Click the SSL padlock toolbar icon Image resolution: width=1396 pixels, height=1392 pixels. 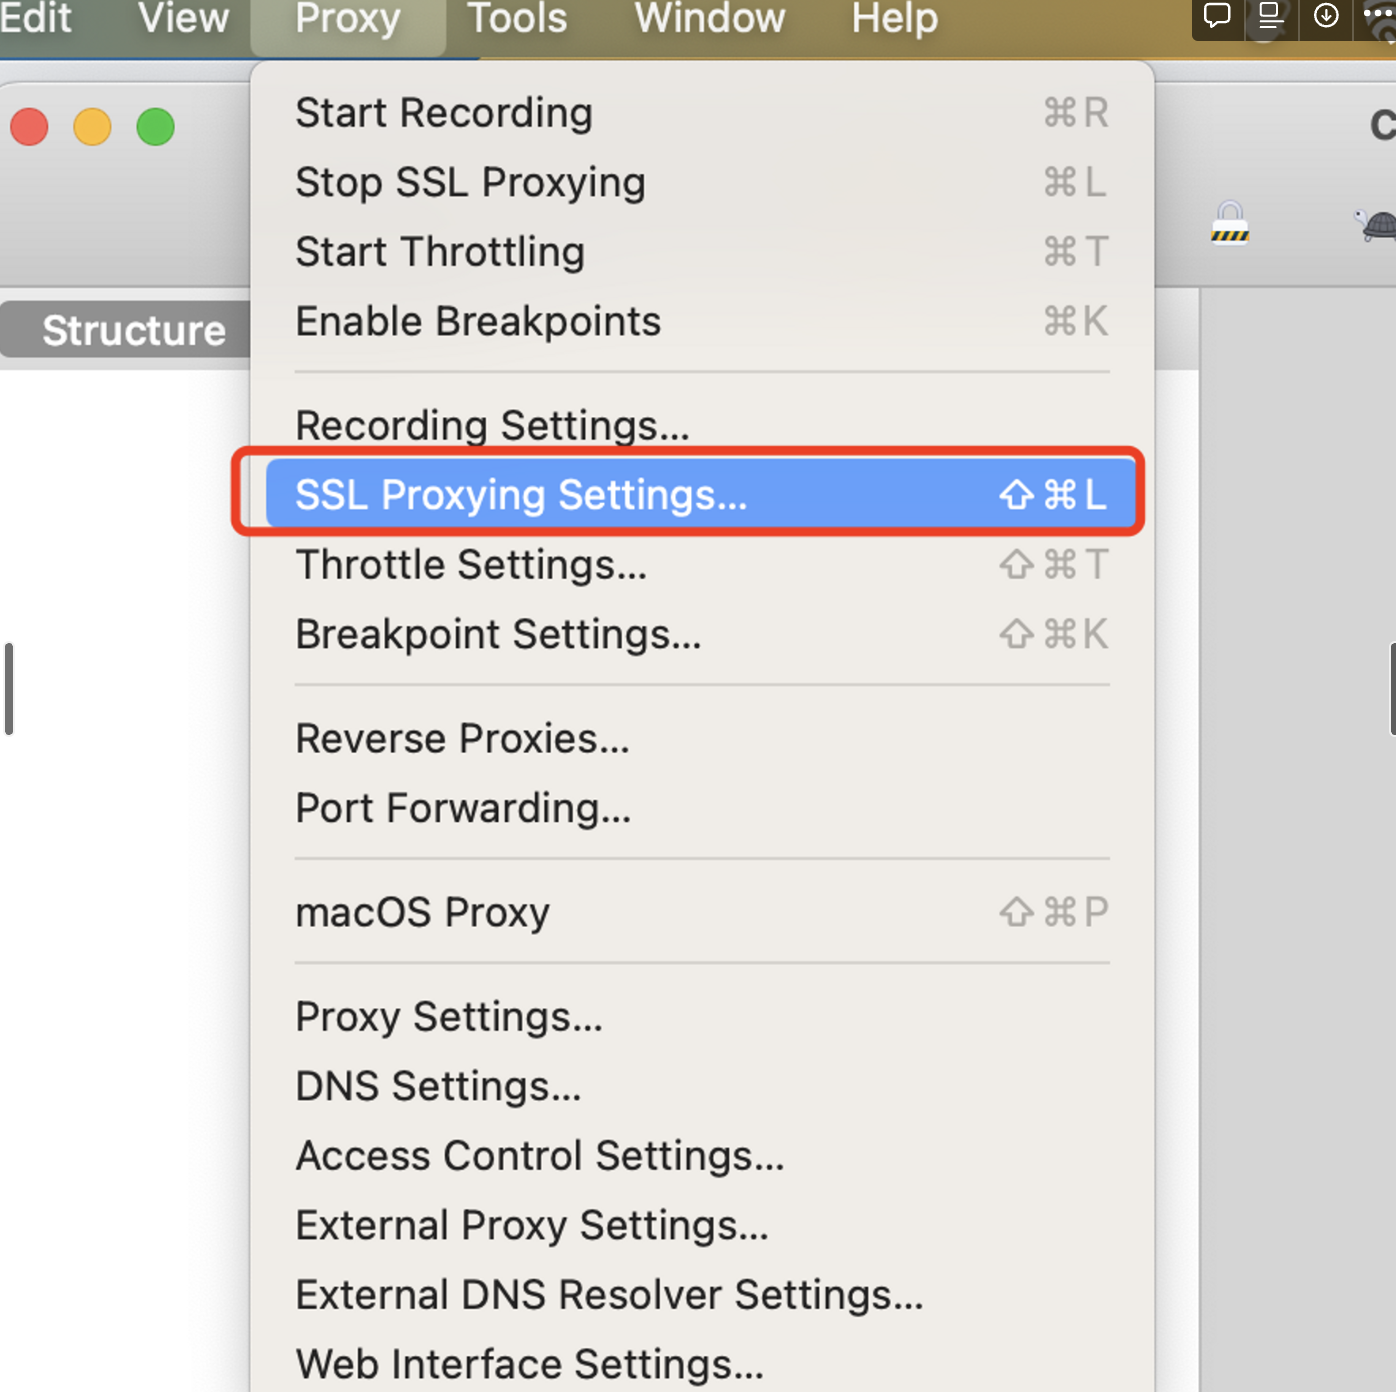click(x=1229, y=222)
